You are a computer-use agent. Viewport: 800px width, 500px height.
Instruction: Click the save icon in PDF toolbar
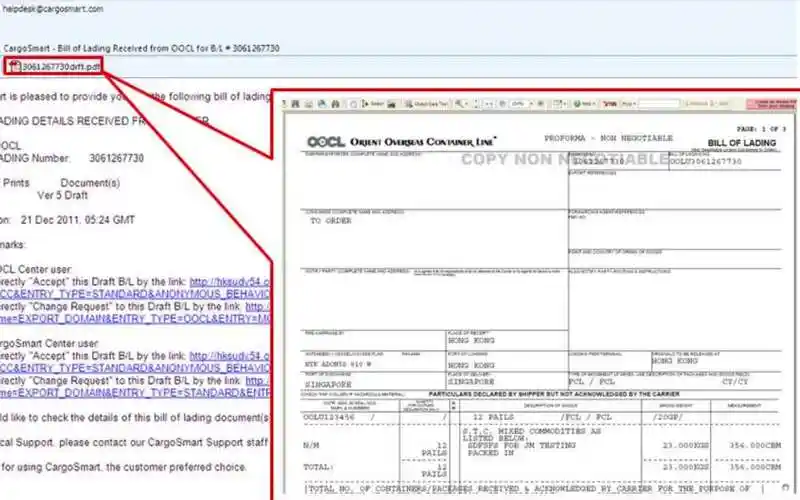(x=297, y=104)
